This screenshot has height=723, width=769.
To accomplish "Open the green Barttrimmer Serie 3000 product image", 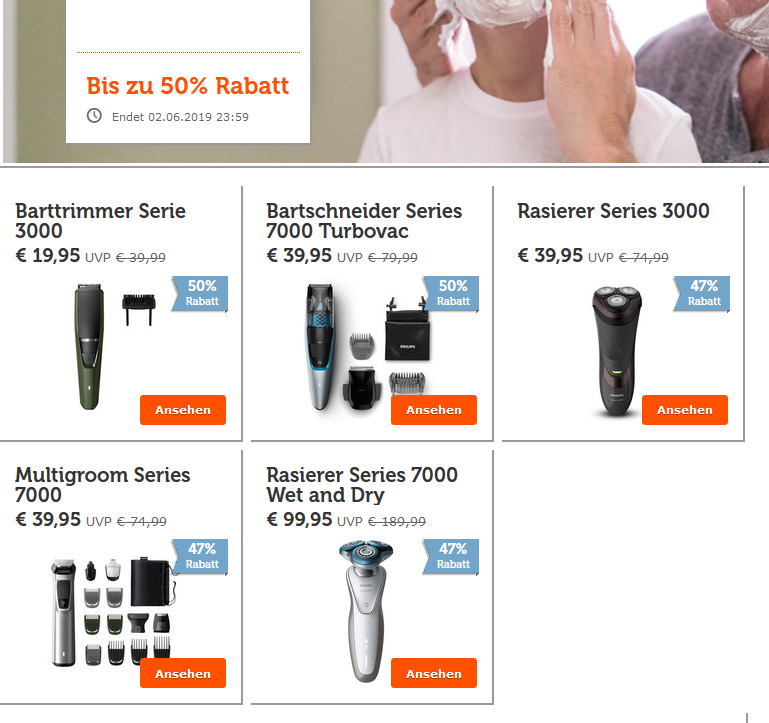I will [89, 346].
